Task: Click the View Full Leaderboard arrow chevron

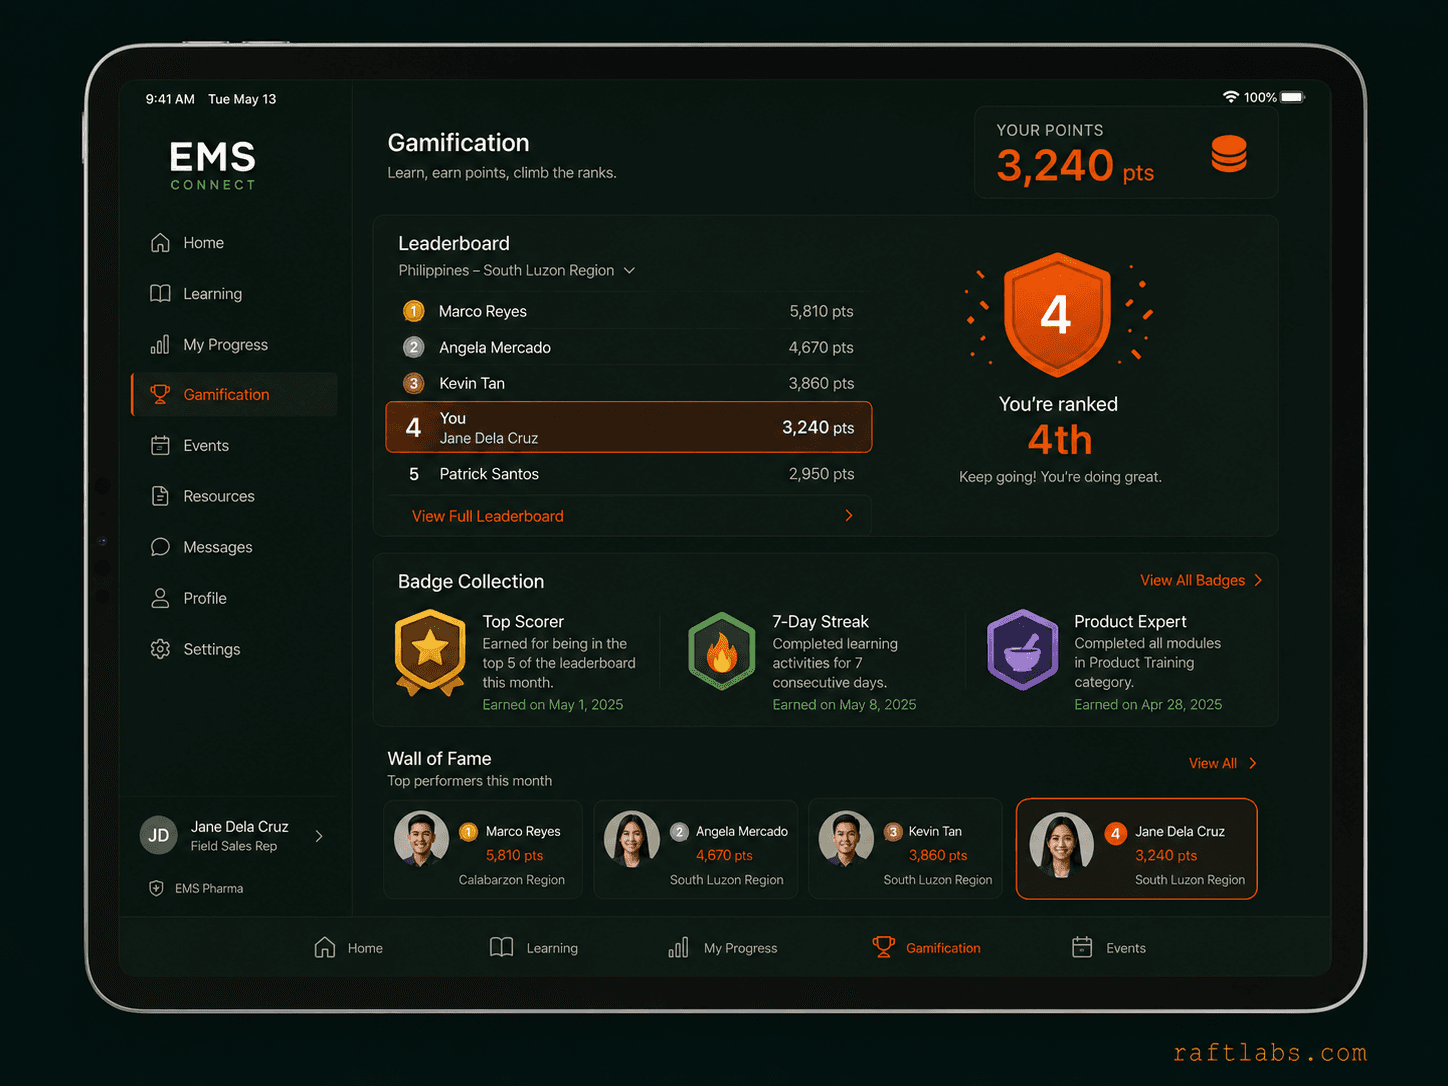Action: pyautogui.click(x=849, y=516)
